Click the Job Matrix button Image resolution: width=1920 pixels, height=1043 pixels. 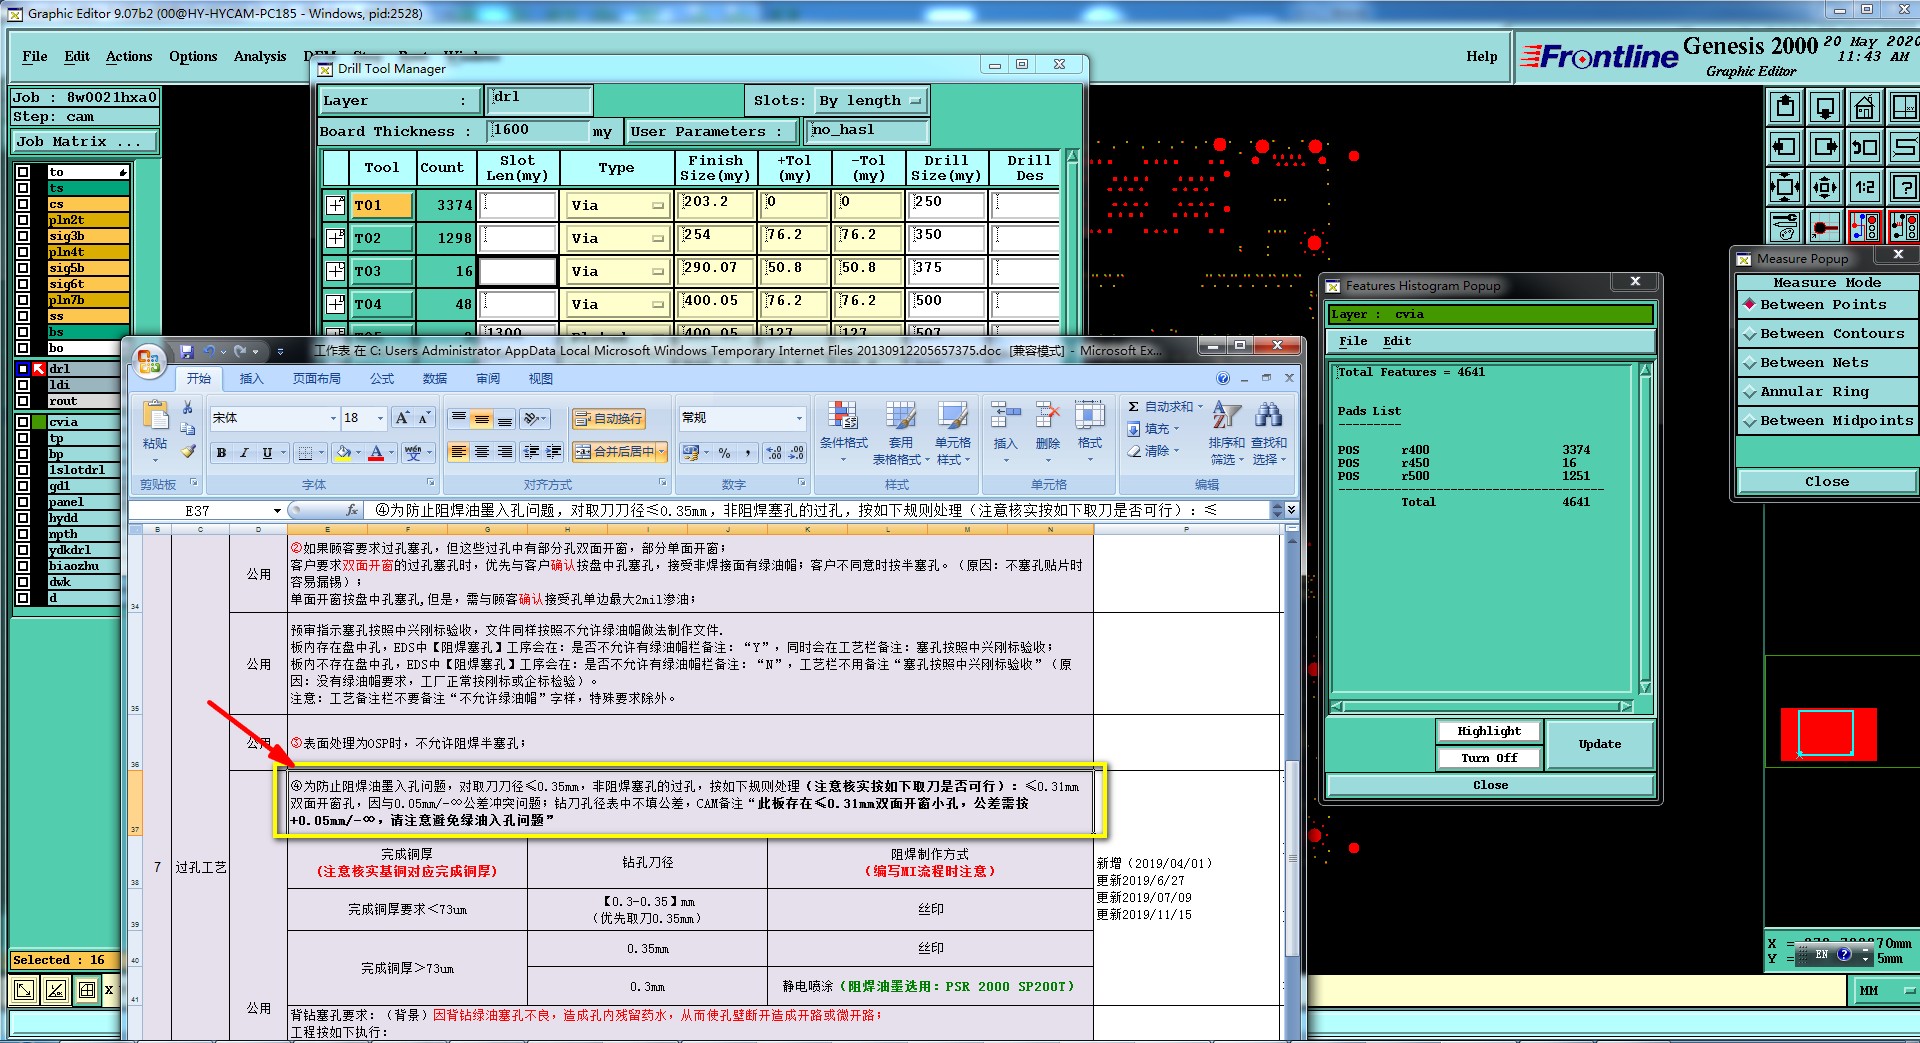pos(84,141)
